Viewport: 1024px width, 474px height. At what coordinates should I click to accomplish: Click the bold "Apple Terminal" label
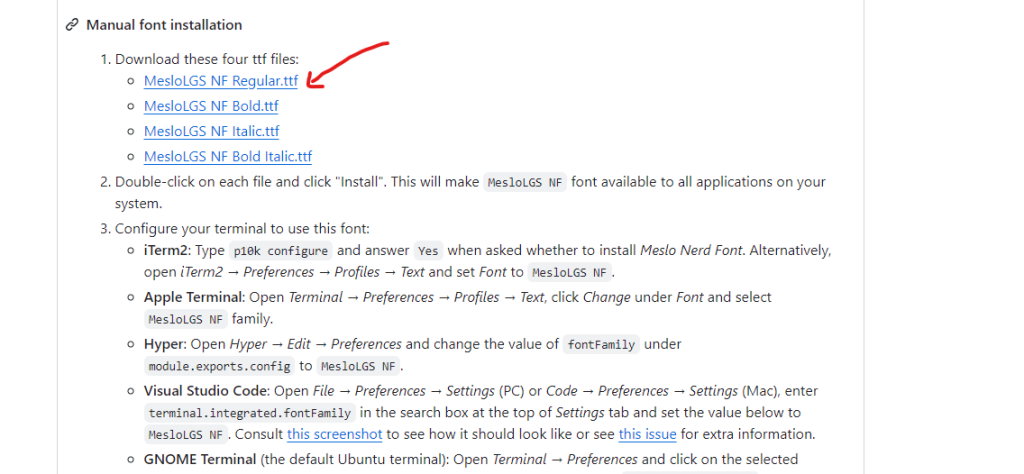(x=191, y=297)
